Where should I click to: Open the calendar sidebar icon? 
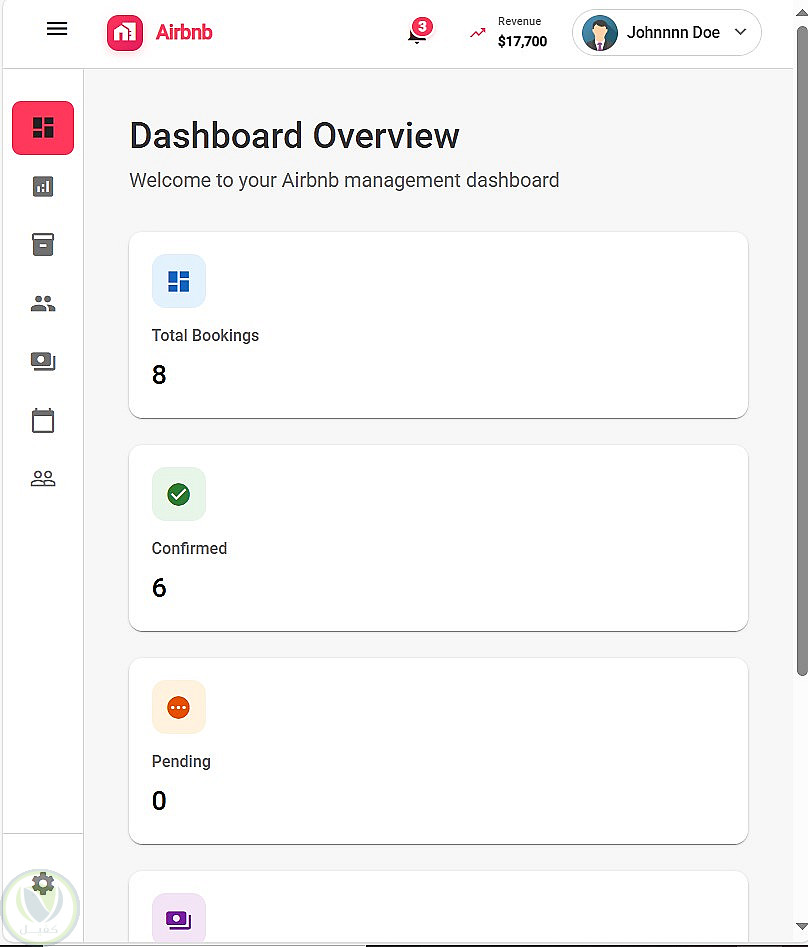[43, 420]
